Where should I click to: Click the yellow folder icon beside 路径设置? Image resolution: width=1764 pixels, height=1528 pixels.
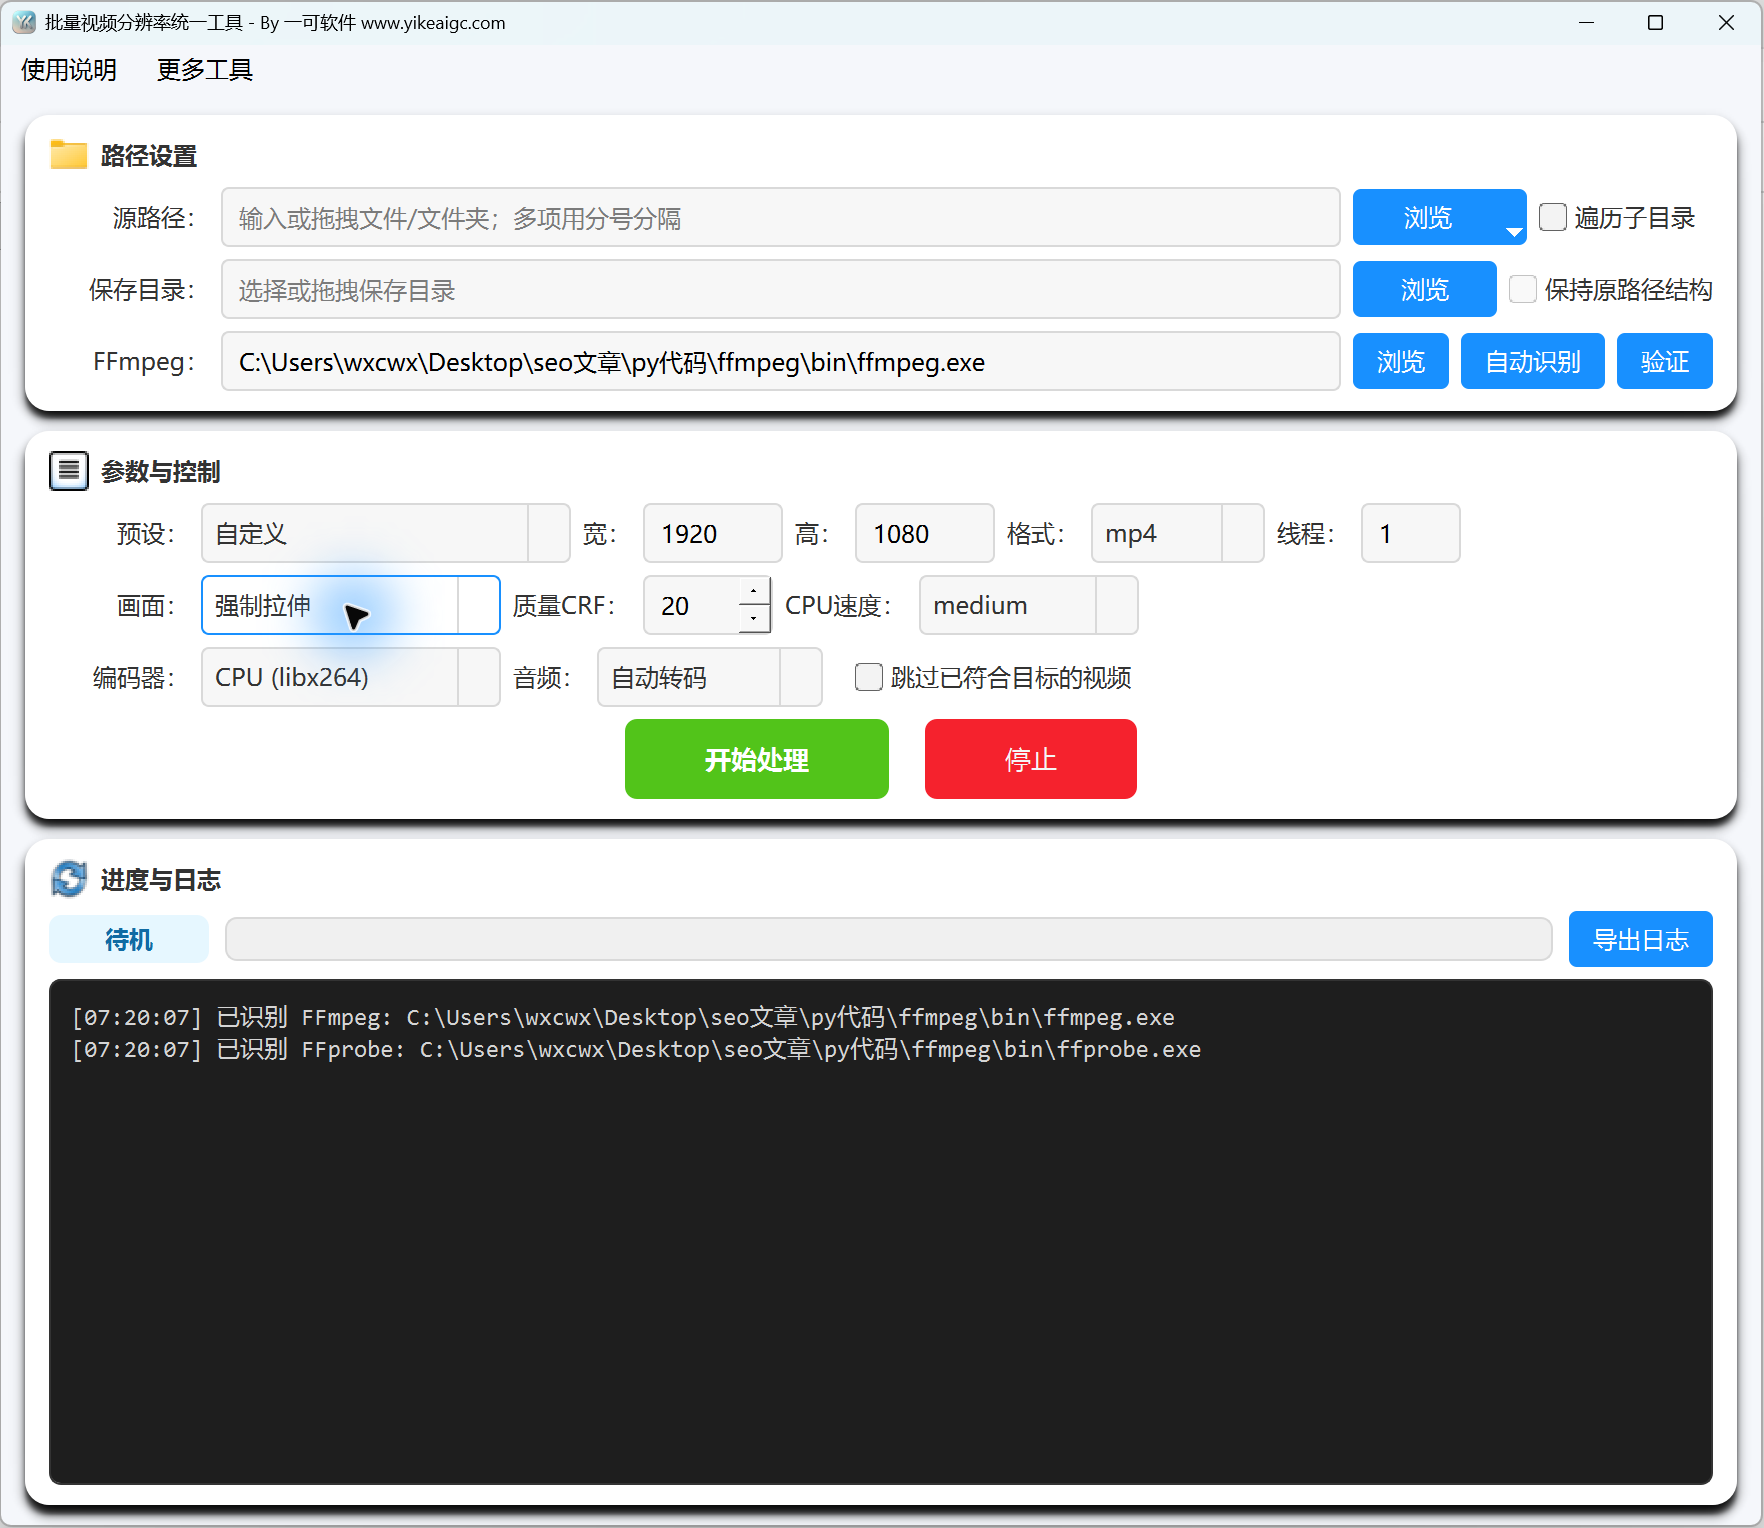(x=69, y=155)
